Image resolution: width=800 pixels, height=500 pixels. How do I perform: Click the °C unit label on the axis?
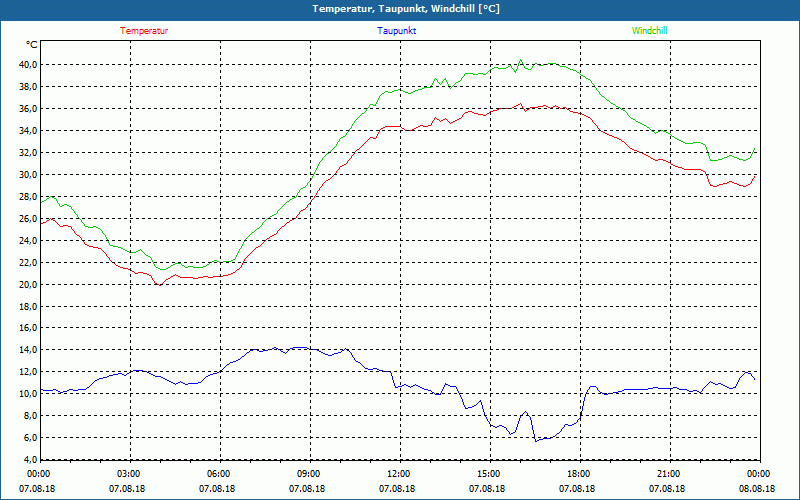pyautogui.click(x=32, y=45)
